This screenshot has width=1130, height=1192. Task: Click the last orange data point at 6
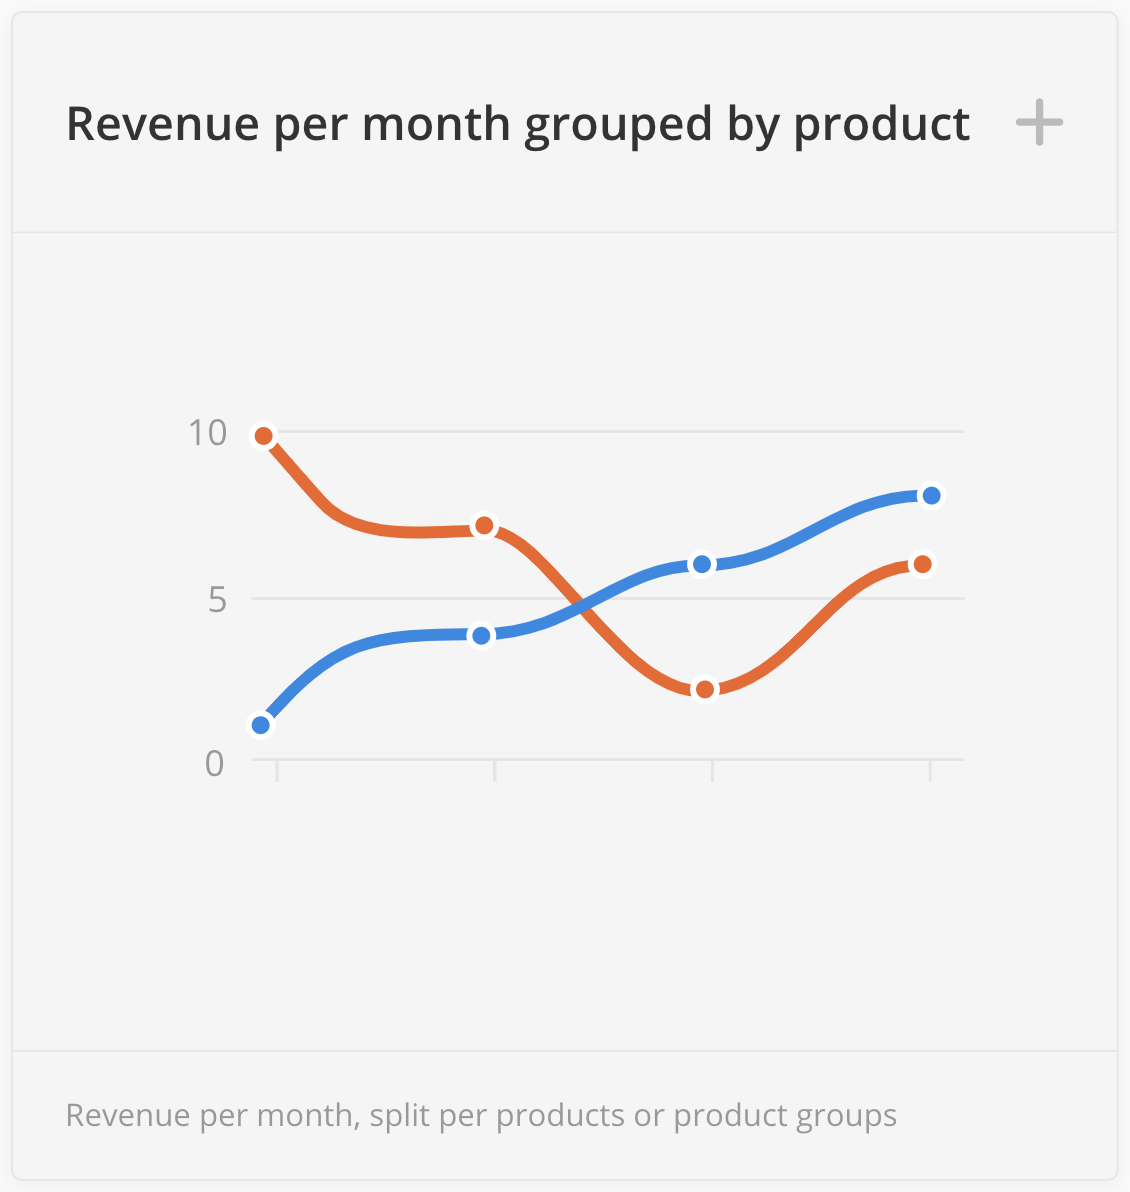point(922,564)
